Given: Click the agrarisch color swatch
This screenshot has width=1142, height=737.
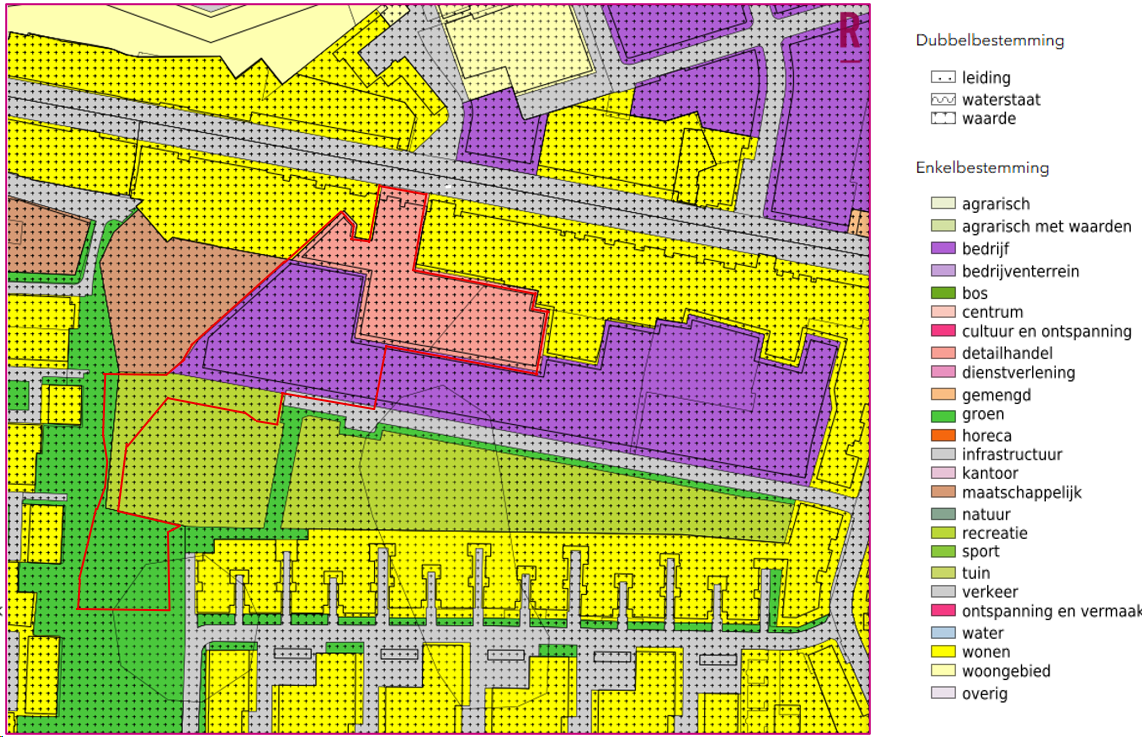Looking at the screenshot, I should 943,203.
